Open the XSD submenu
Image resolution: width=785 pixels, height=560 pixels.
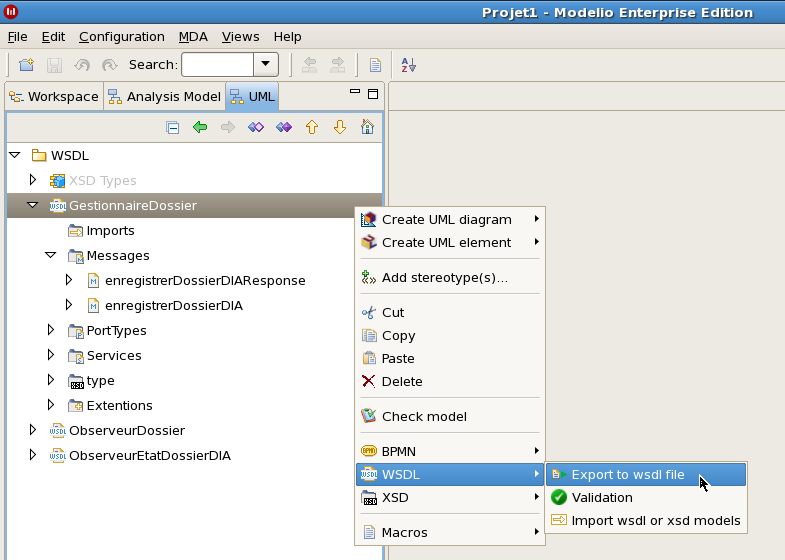click(x=450, y=497)
